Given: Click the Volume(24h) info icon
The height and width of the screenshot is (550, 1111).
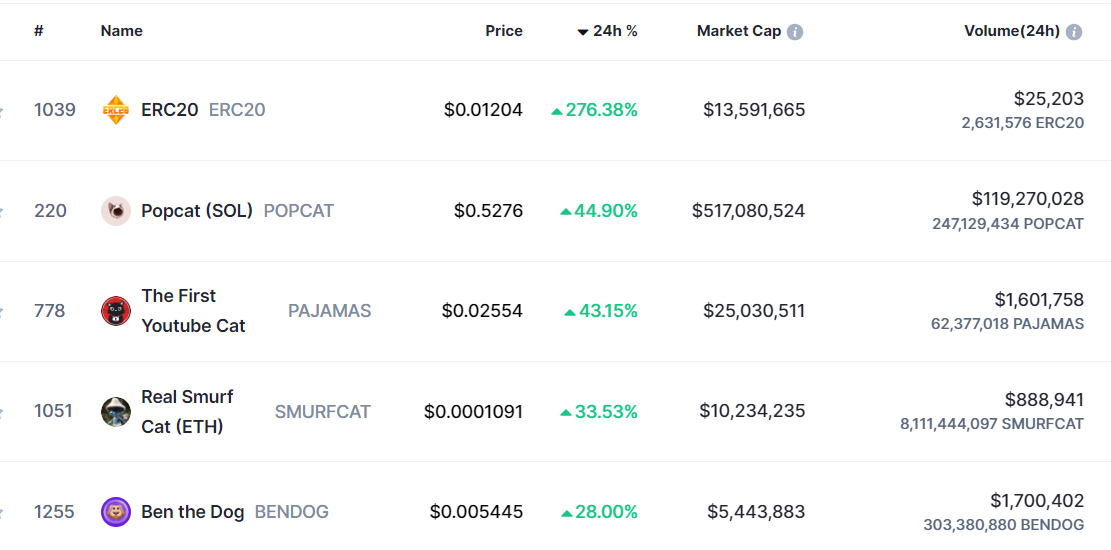Looking at the screenshot, I should (x=1074, y=32).
